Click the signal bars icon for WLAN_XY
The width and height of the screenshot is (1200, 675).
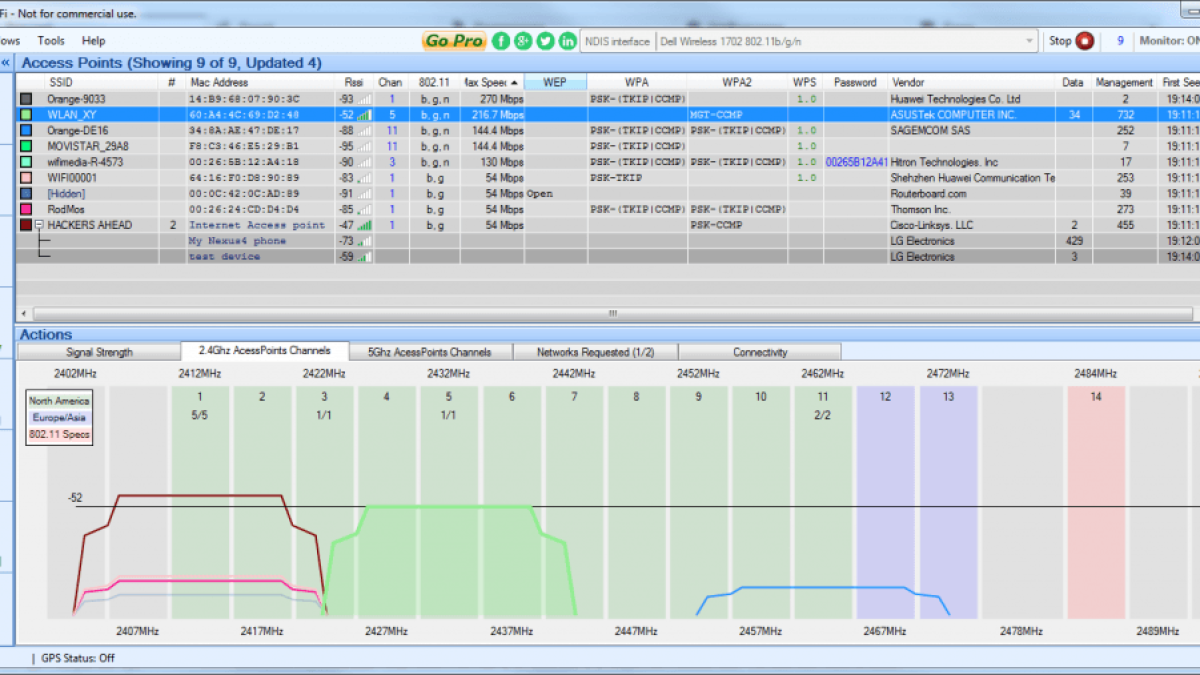pyautogui.click(x=364, y=115)
